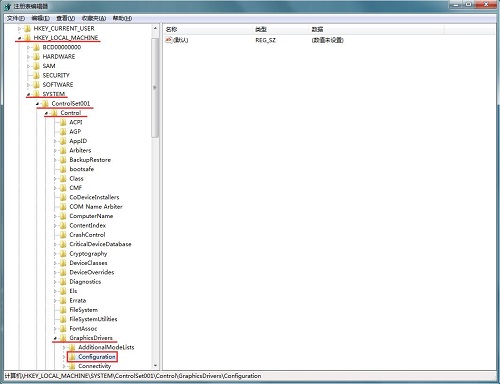The height and width of the screenshot is (384, 500).
Task: Click the Registry Editor title bar icon
Action: [7, 6]
